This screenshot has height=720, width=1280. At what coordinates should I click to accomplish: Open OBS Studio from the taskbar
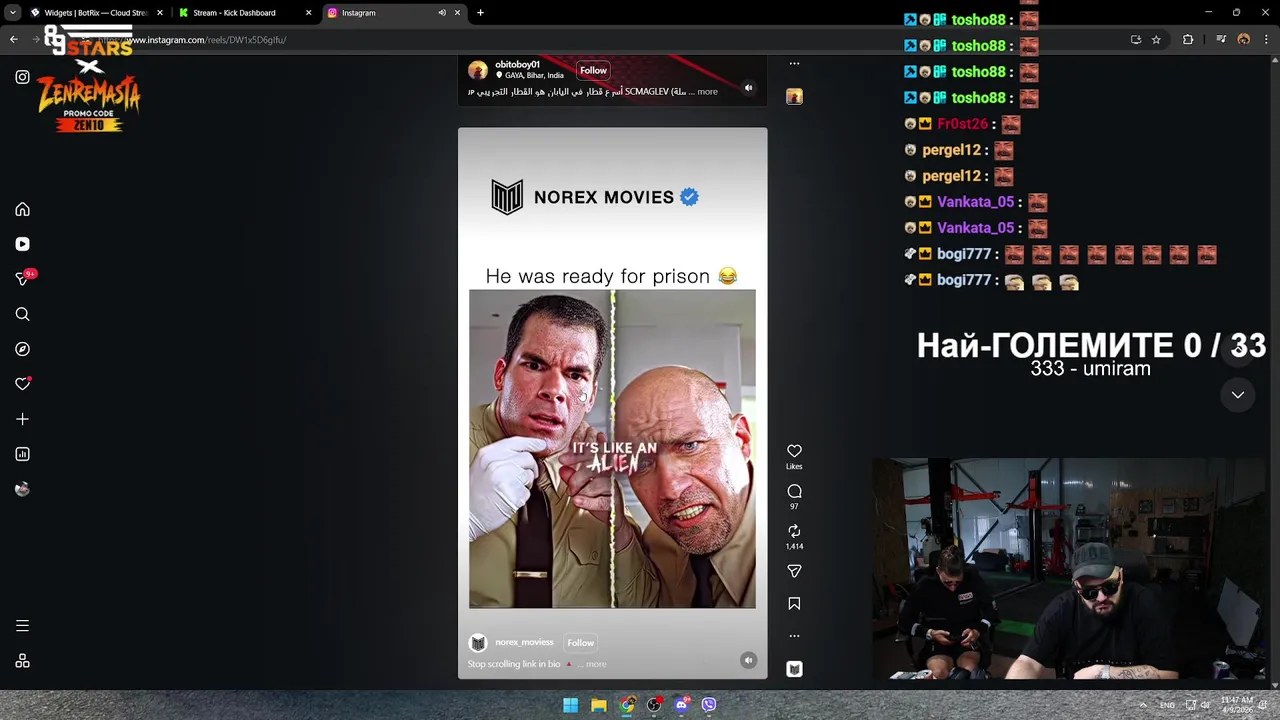(654, 705)
